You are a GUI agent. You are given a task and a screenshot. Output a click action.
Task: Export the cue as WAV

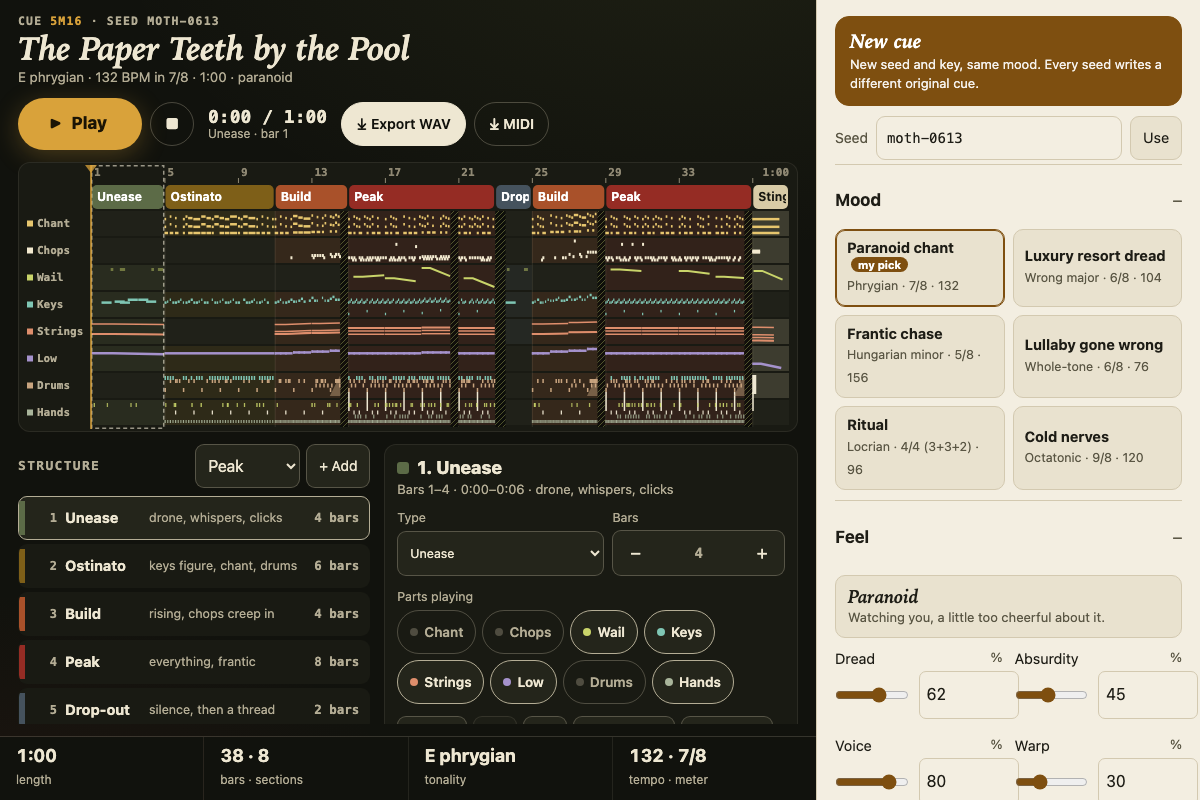404,124
